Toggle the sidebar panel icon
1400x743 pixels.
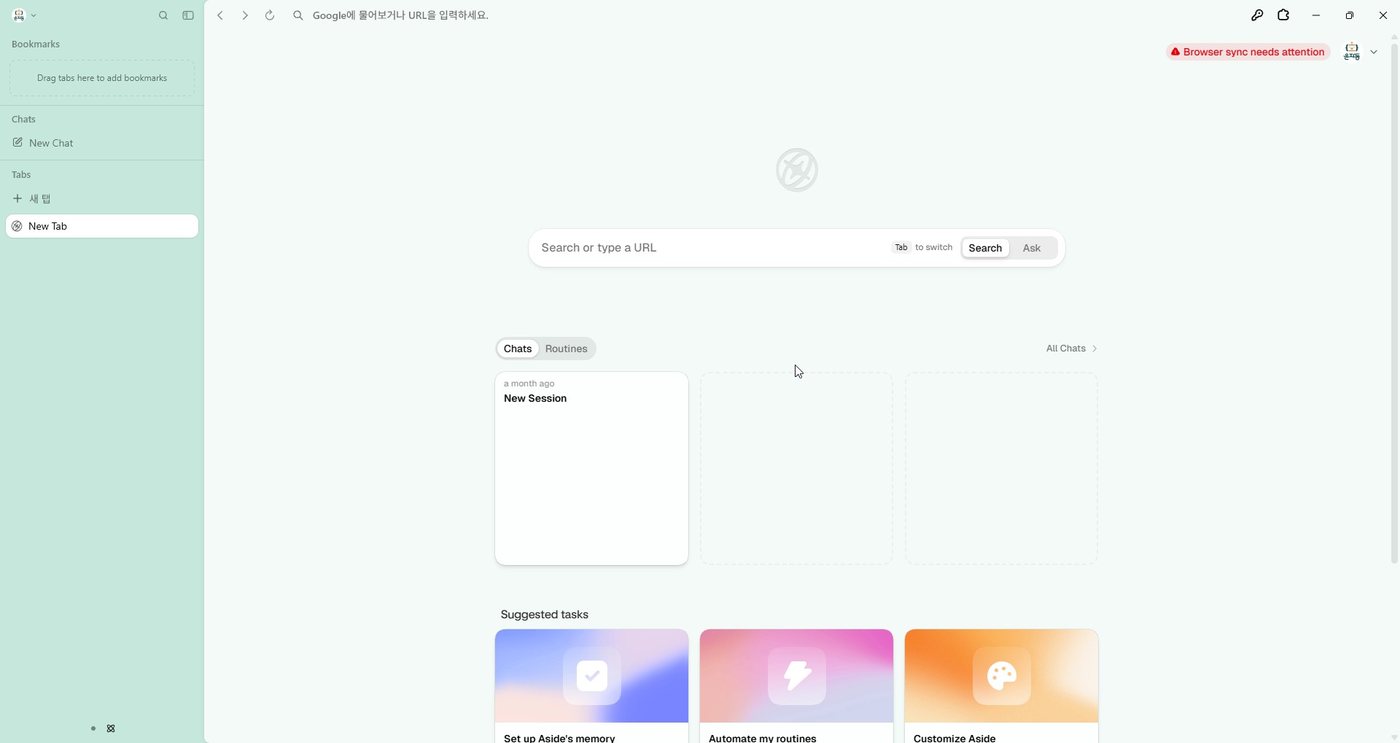(188, 15)
